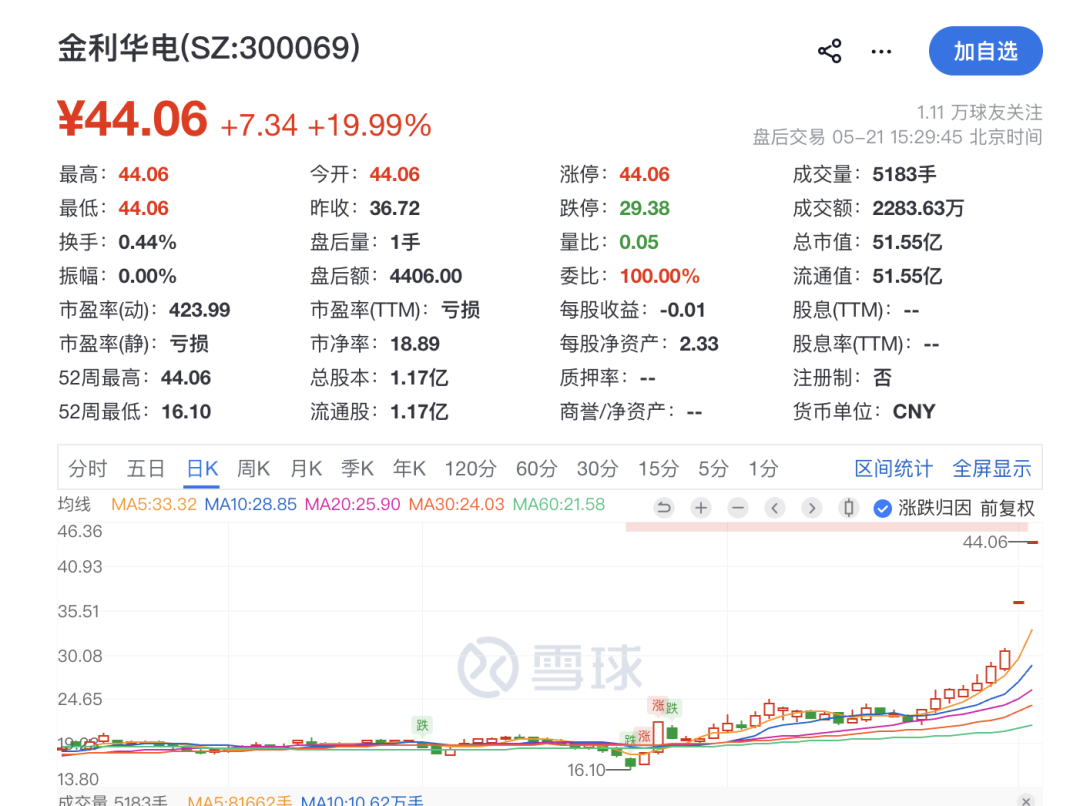Image resolution: width=1080 pixels, height=806 pixels.
Task: Click the 昨收 value 36.72
Action: [x=395, y=208]
